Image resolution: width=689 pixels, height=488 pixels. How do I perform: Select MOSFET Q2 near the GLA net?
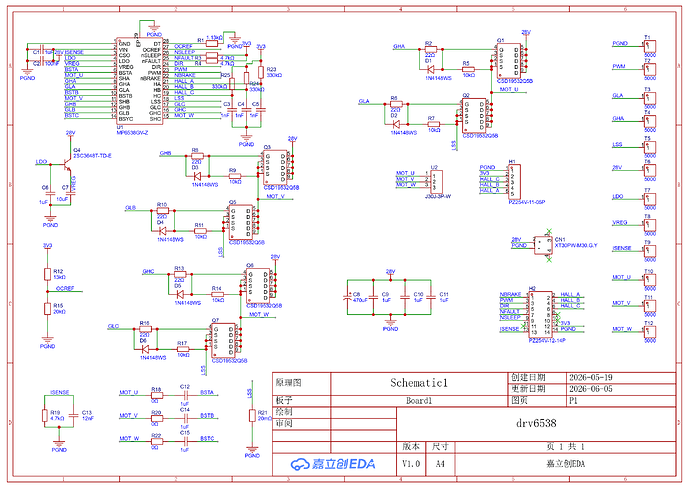(x=474, y=116)
